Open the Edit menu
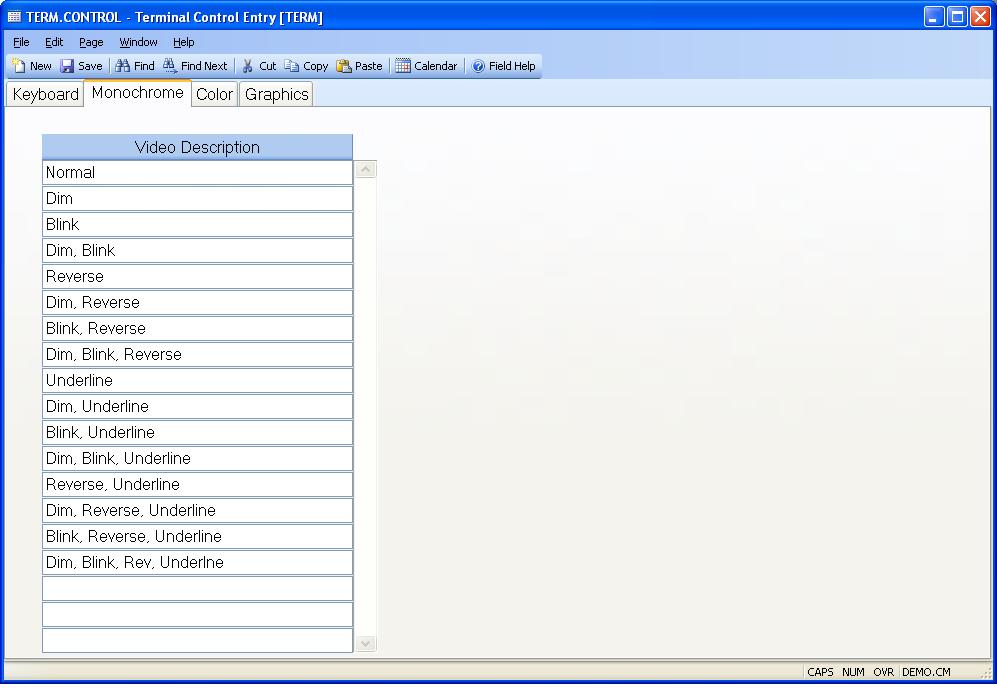The height and width of the screenshot is (689, 997). click(54, 42)
